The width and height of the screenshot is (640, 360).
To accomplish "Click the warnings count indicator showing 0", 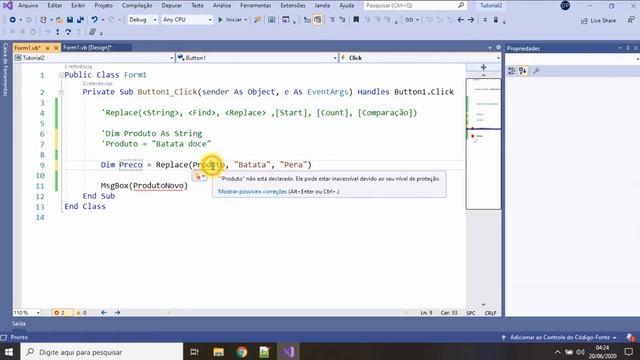I will 81,313.
